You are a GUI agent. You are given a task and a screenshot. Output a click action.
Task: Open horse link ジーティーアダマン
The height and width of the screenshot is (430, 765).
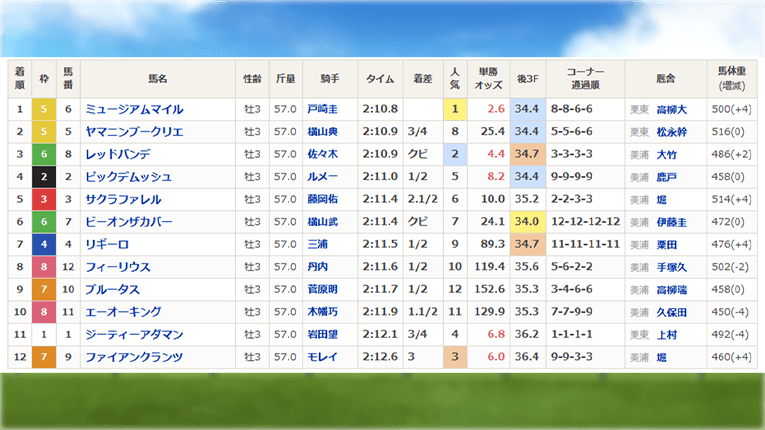point(134,334)
